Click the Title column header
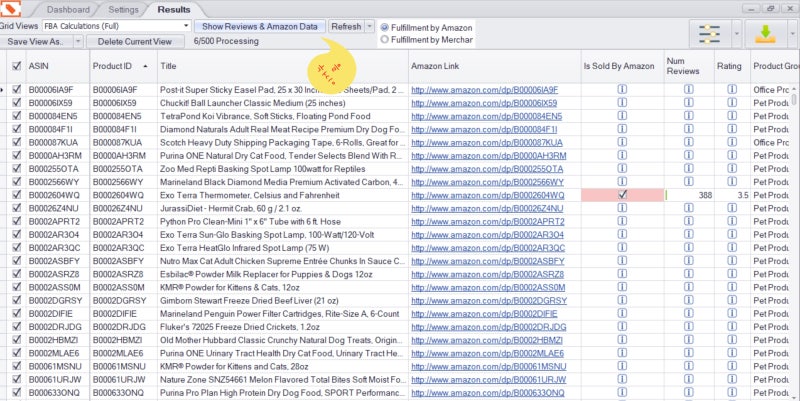800x401 pixels. [x=283, y=66]
